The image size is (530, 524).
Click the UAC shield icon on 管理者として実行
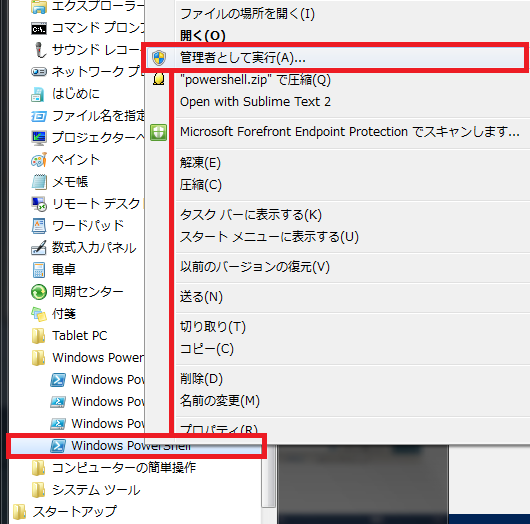point(159,57)
